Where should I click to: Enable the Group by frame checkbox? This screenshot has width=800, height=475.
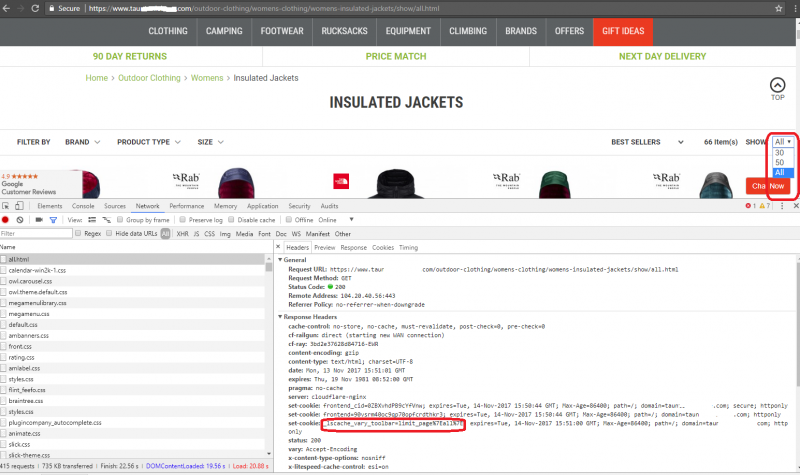(x=120, y=219)
